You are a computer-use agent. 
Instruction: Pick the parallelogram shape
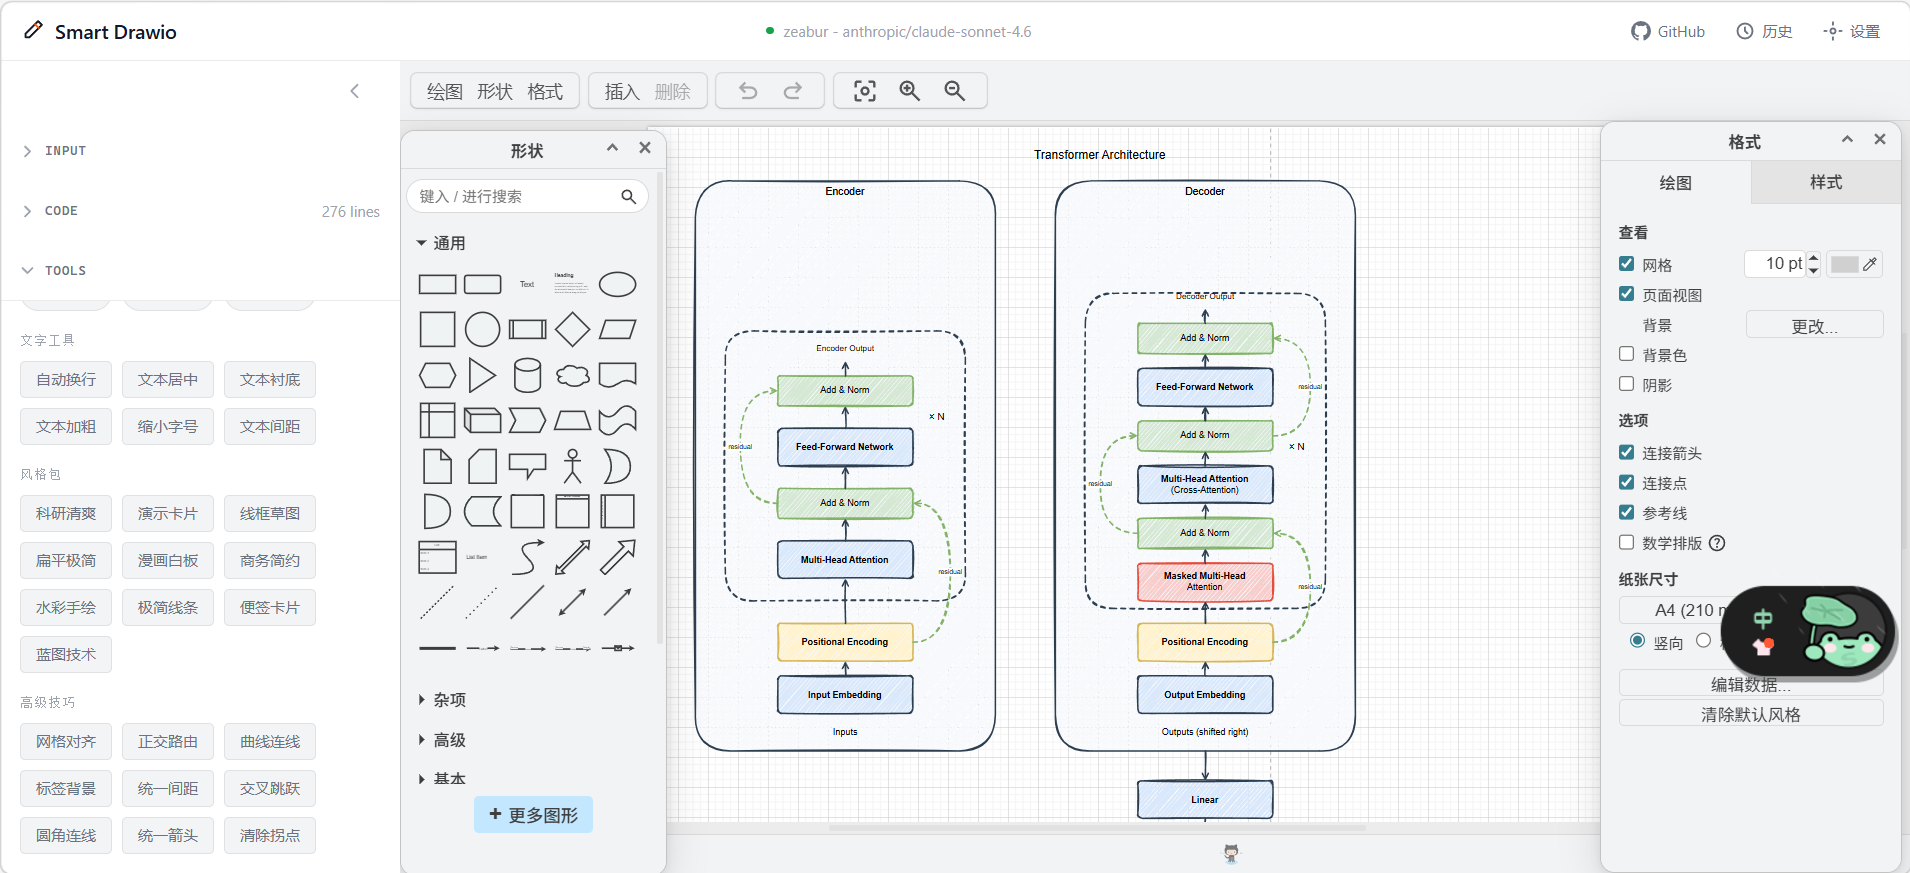(618, 329)
